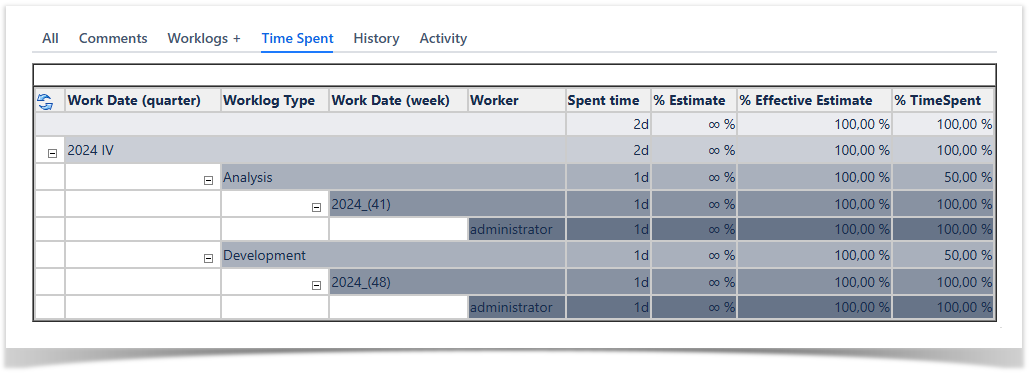
Task: Open the History tab
Action: pyautogui.click(x=376, y=38)
